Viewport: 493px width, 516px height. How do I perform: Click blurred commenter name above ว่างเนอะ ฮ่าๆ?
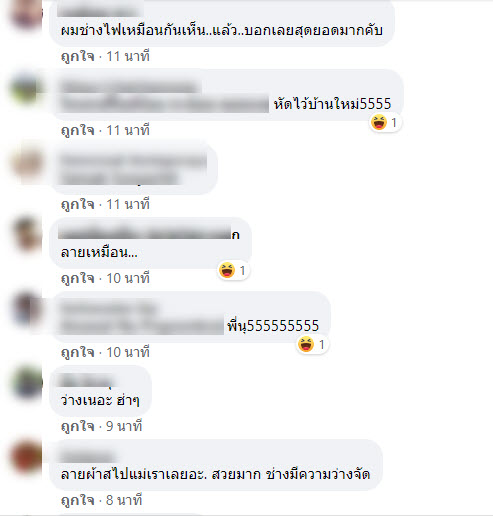pyautogui.click(x=87, y=382)
